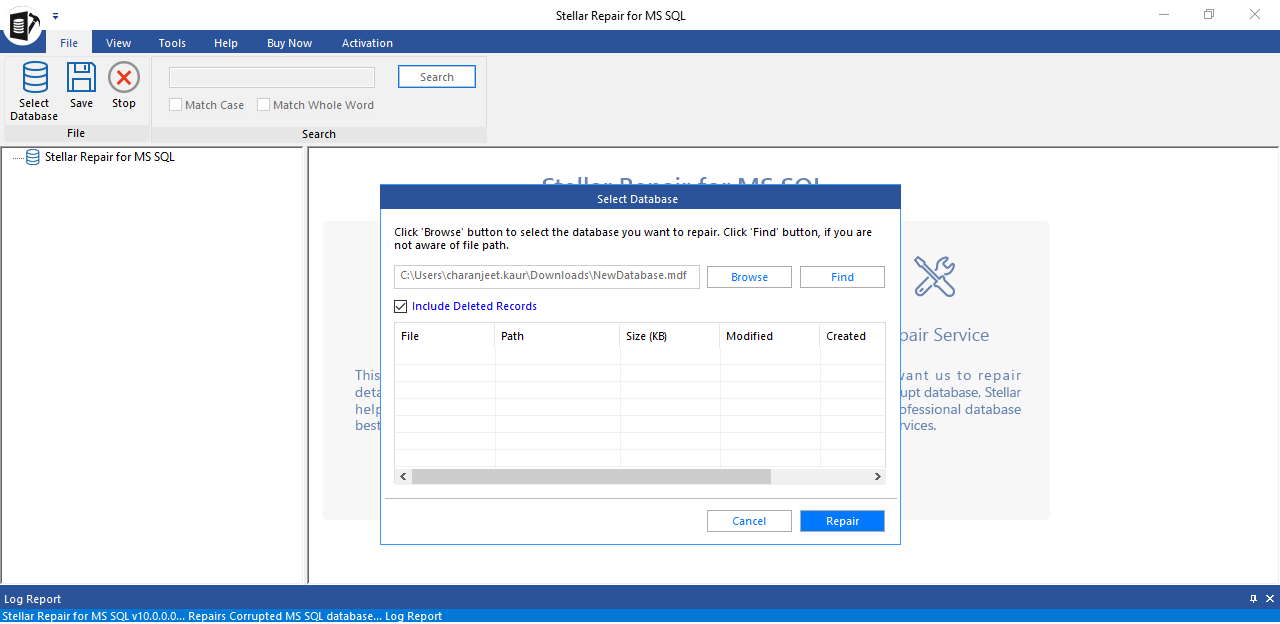Select Stellar Repair for MS SQL tree node
Screen dimensions: 1280x624
(x=110, y=157)
